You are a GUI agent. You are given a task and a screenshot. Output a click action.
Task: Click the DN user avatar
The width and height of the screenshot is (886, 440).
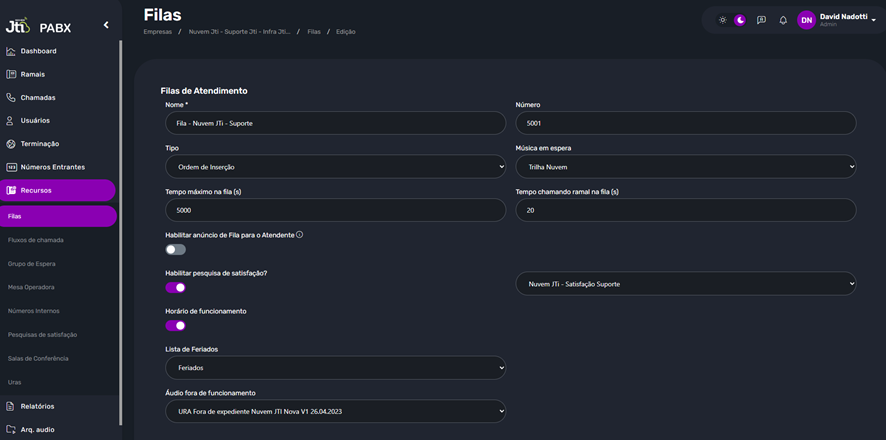(806, 20)
